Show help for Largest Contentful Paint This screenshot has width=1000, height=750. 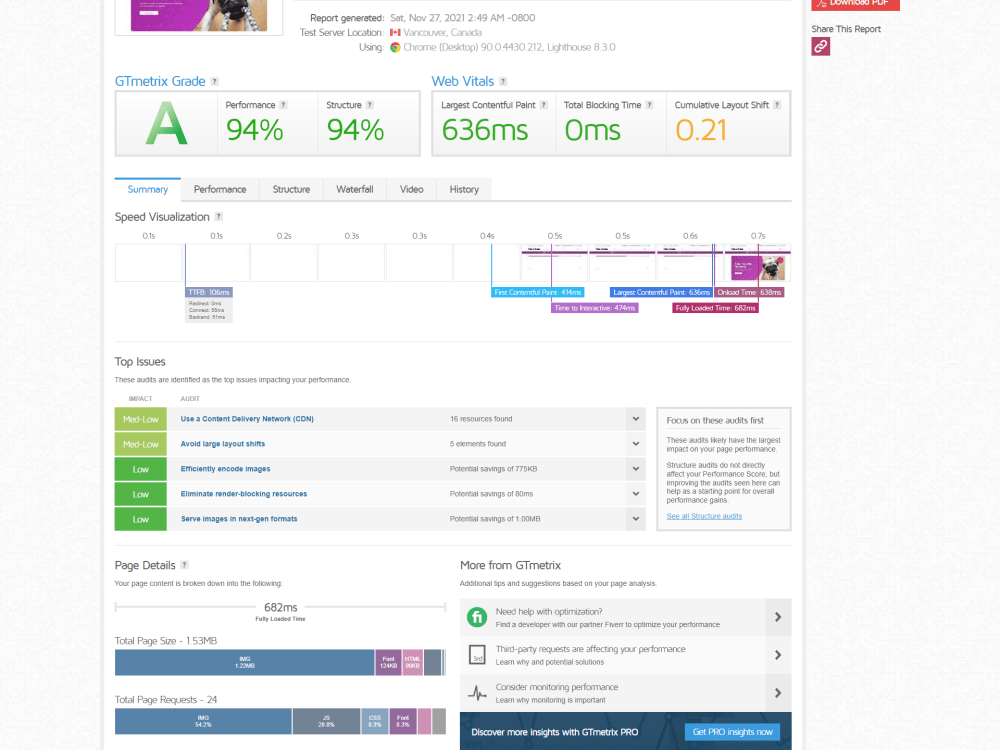tap(543, 105)
